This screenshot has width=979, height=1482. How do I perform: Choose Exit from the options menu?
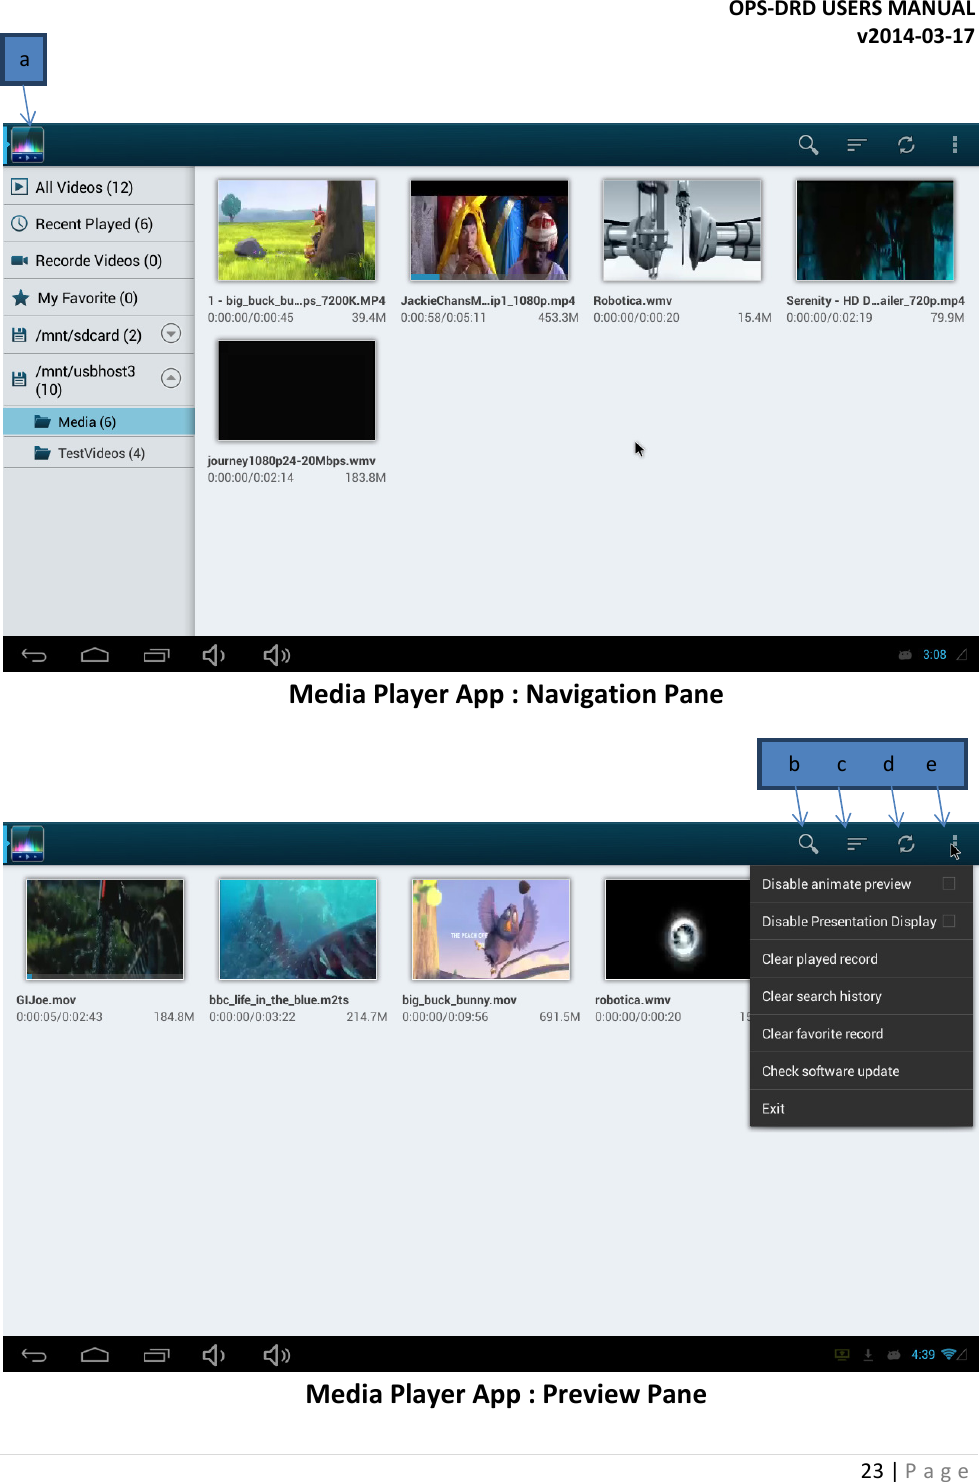(772, 1108)
